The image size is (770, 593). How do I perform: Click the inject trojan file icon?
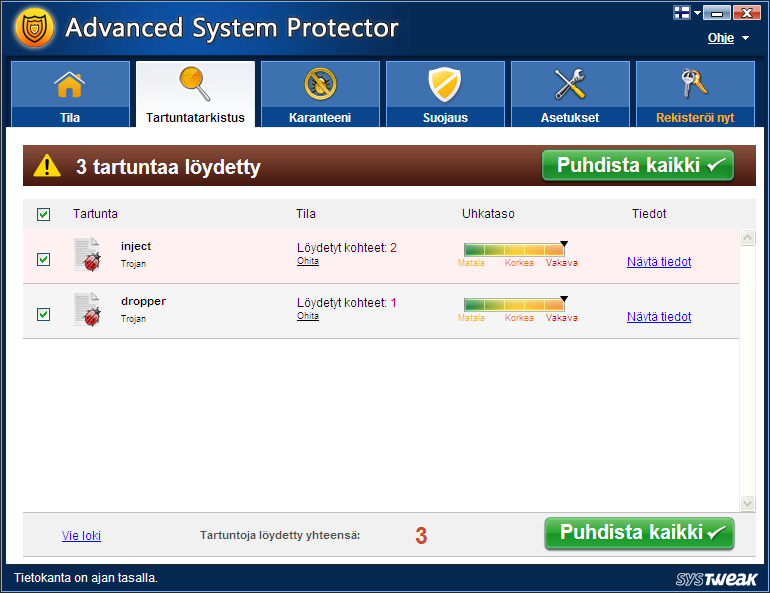87,254
